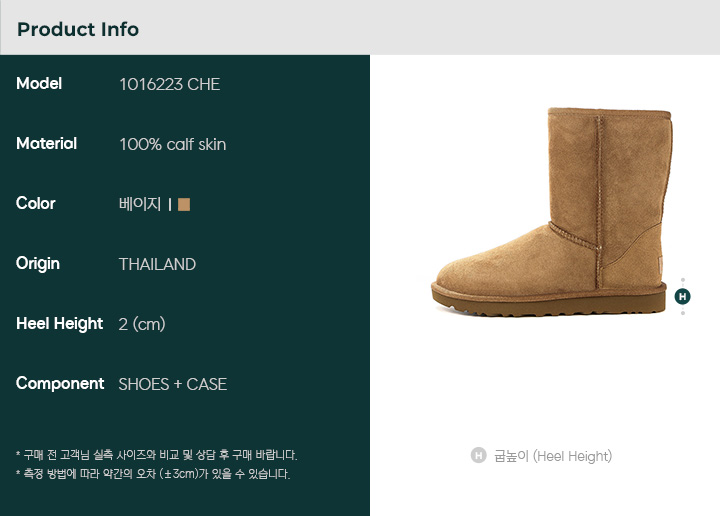The width and height of the screenshot is (720, 516).
Task: Click the THAILAND origin value
Action: tap(158, 264)
